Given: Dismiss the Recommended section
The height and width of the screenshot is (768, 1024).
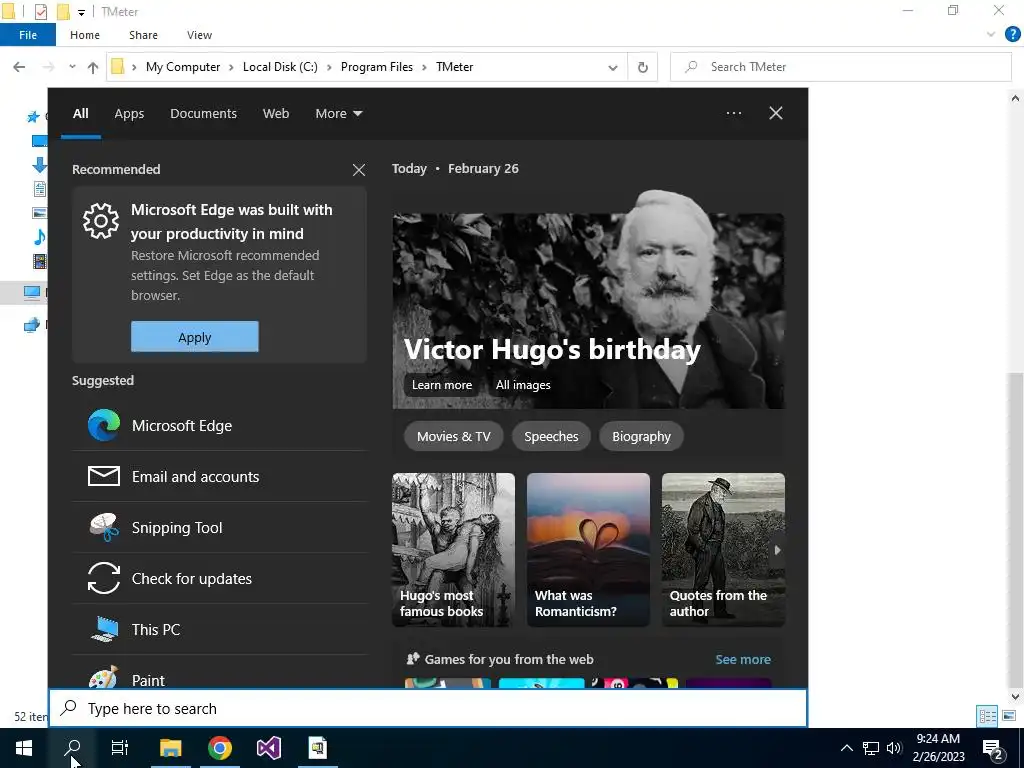Looking at the screenshot, I should coord(359,170).
